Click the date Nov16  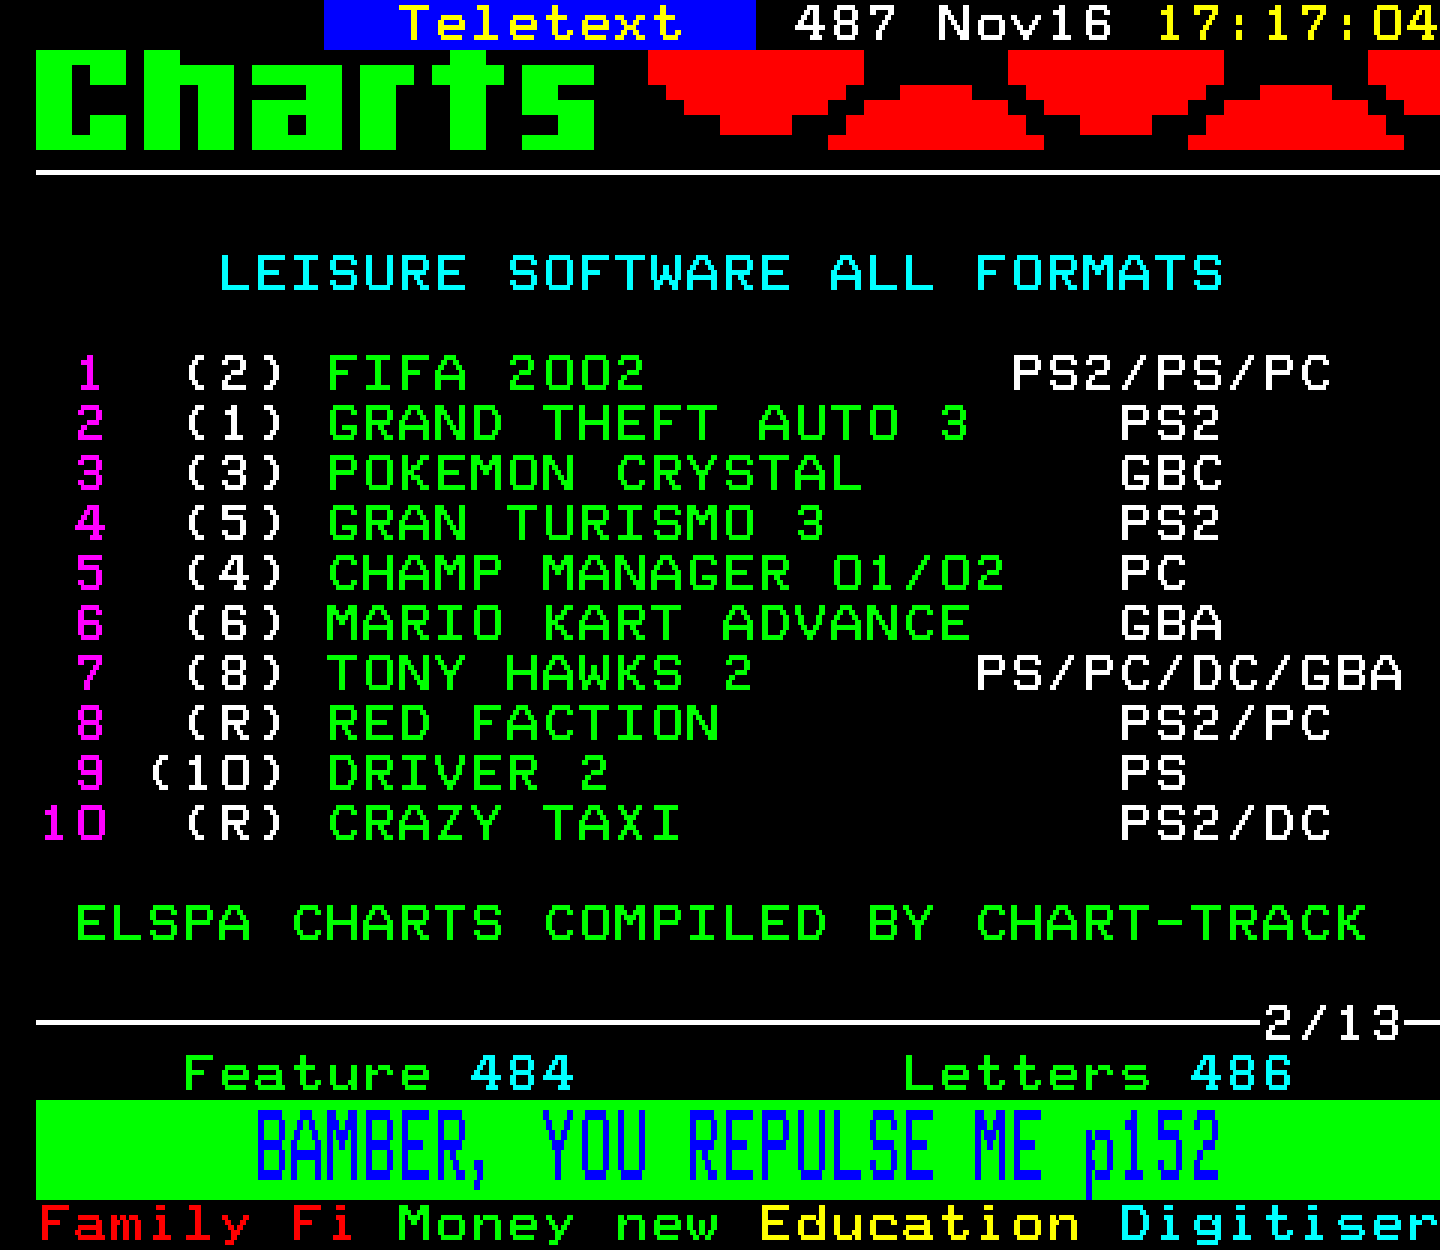(x=1024, y=24)
